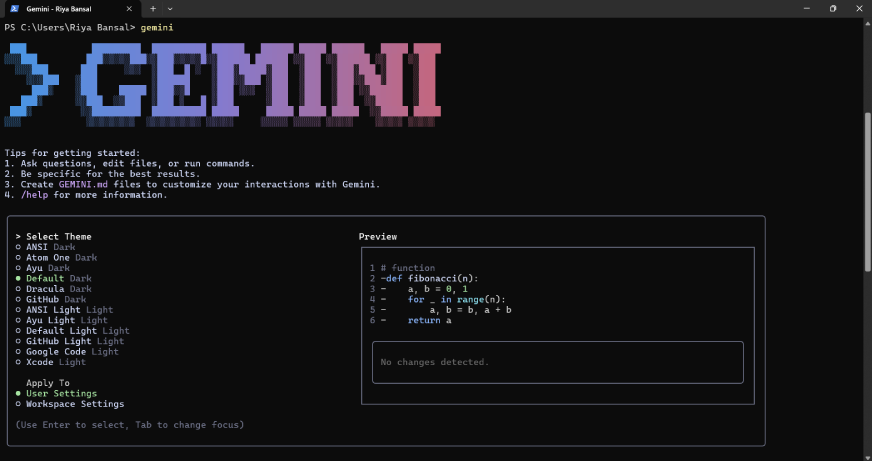Click the '/help' command text
Screen dimensions: 872x461
(34, 195)
